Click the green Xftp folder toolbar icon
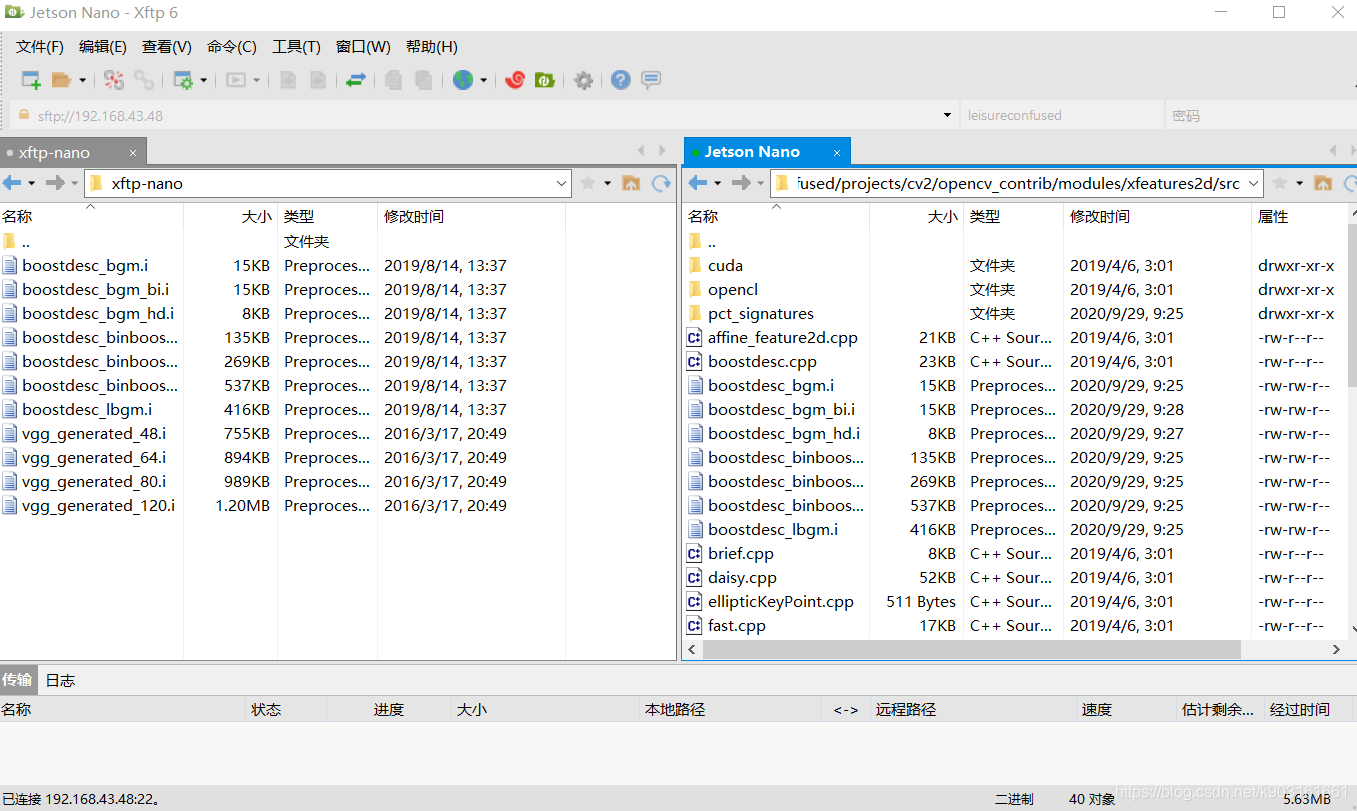 545,80
